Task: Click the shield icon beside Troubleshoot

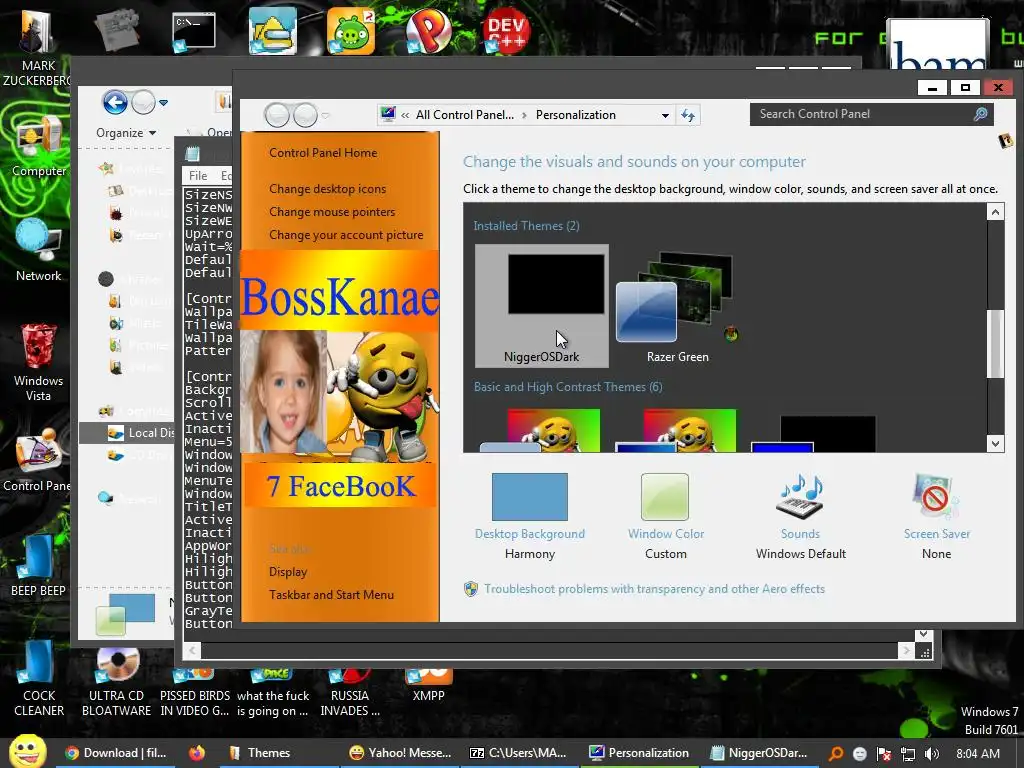Action: click(x=470, y=589)
